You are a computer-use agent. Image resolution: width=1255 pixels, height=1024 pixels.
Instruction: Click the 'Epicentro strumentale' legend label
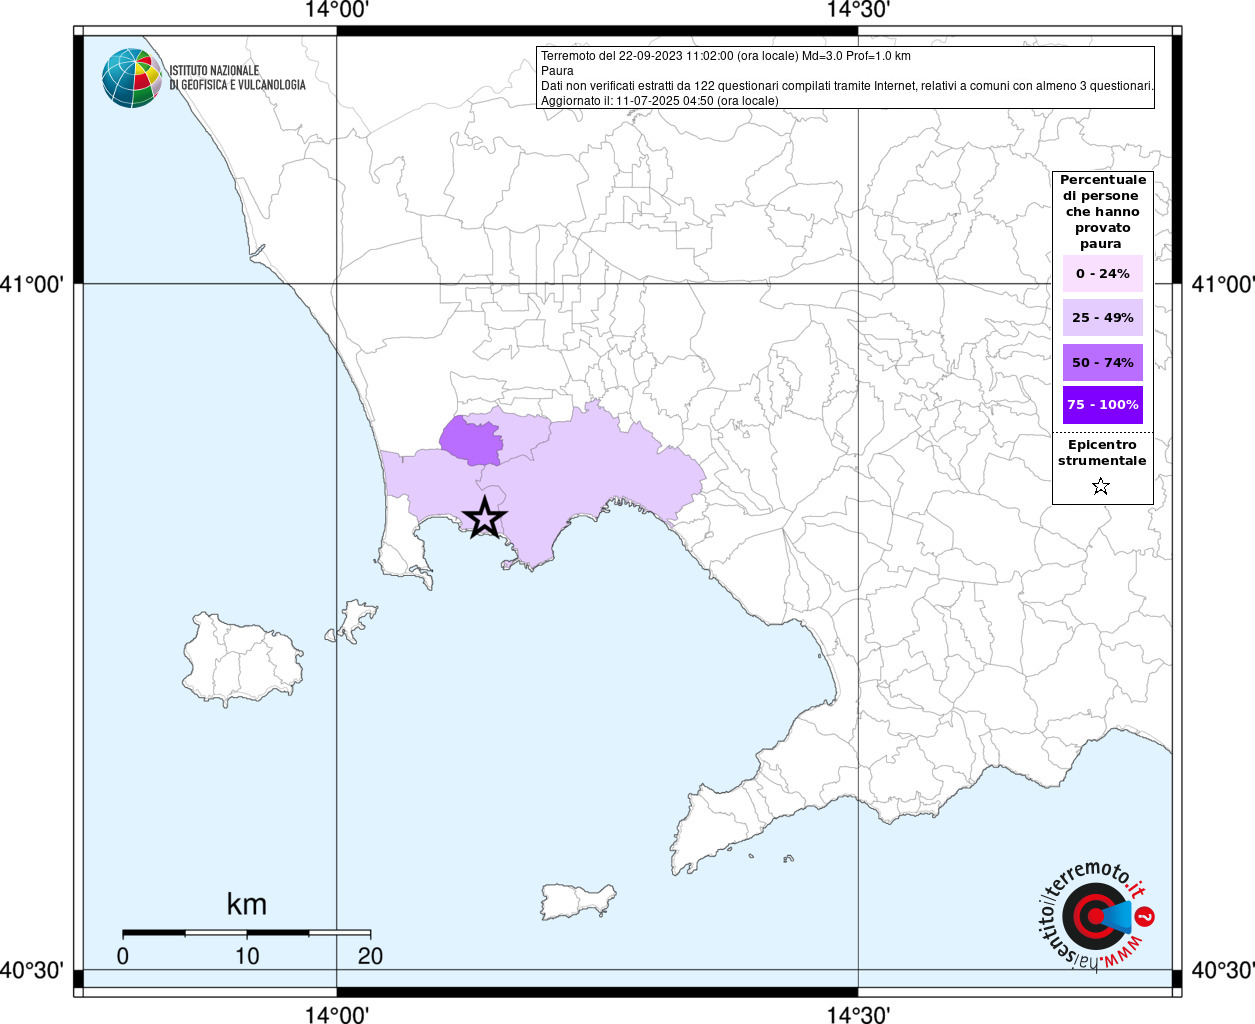(1102, 453)
